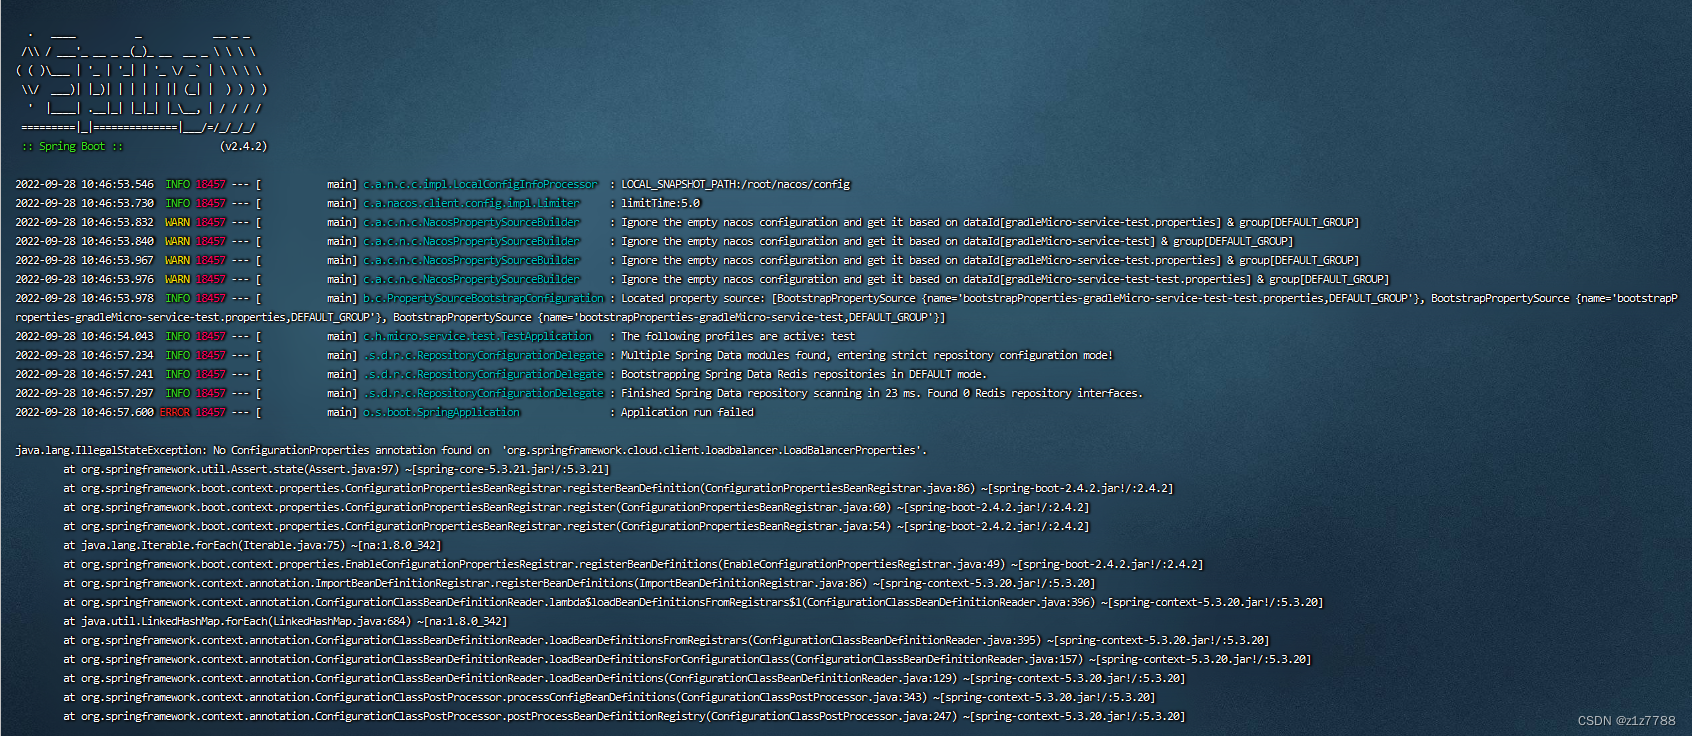Click the red ERROR level label
The image size is (1692, 736).
pos(175,412)
